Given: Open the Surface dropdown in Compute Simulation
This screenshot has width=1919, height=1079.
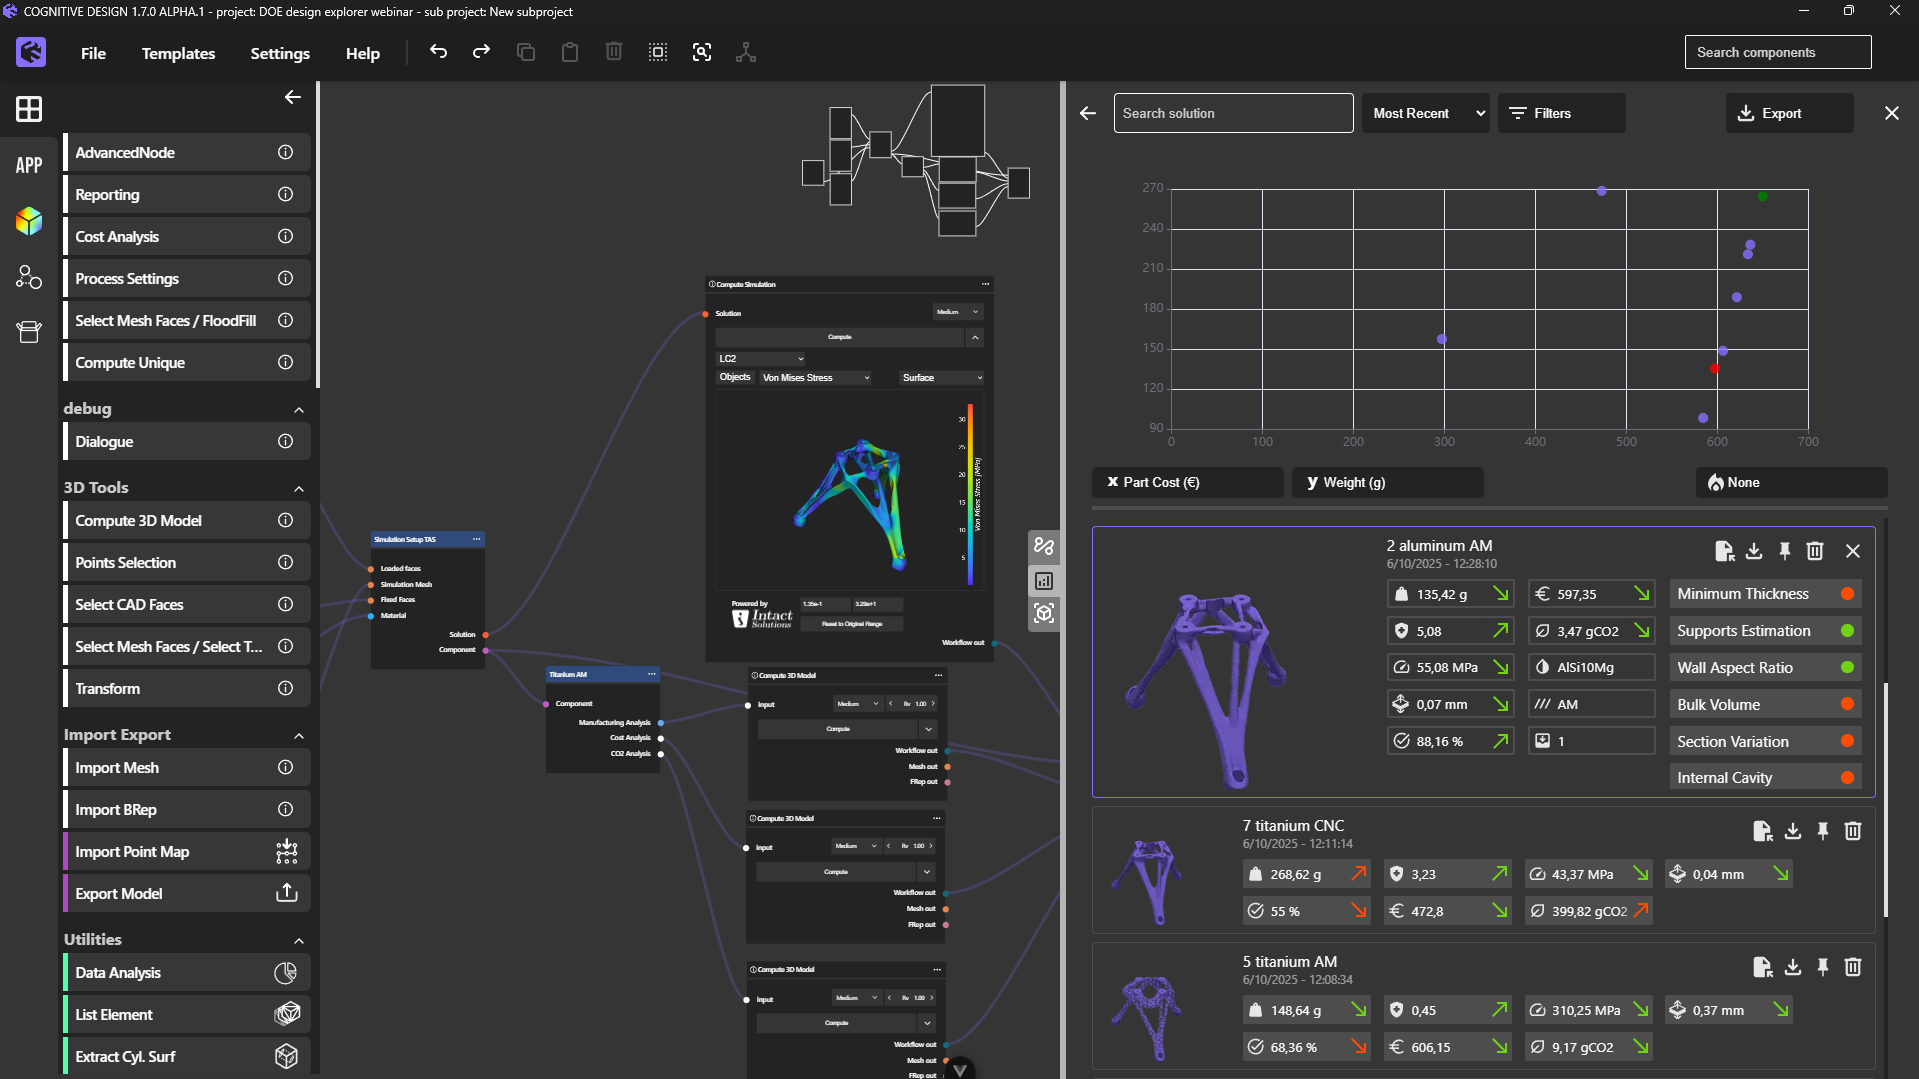Looking at the screenshot, I should coord(942,378).
